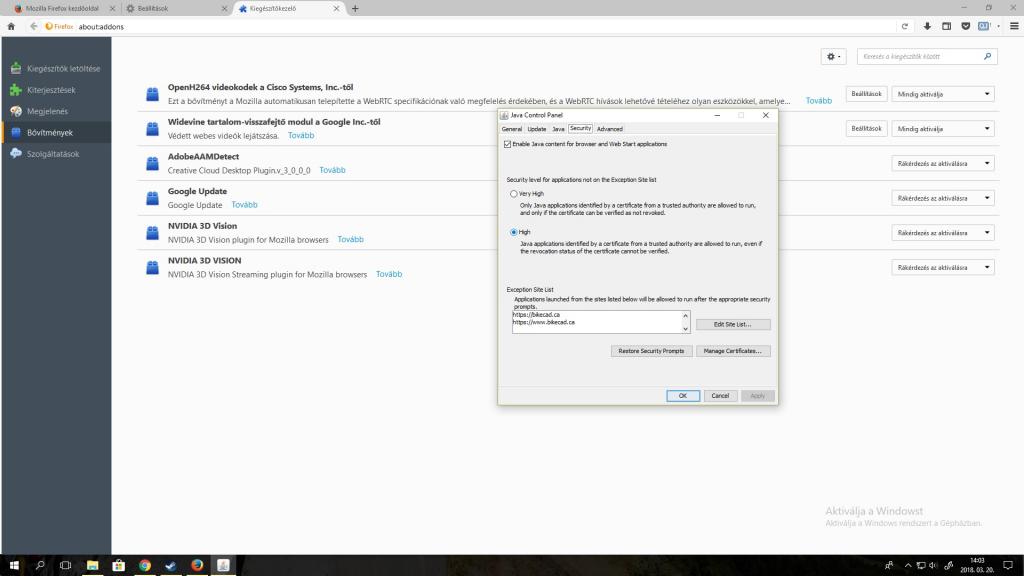Viewport: 1024px width, 576px height.
Task: Switch to the Advanced tab in Java panel
Action: [609, 129]
